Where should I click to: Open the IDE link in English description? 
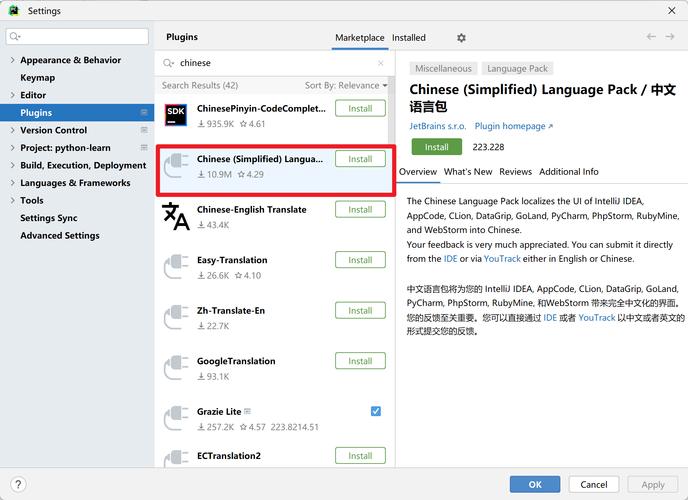pyautogui.click(x=450, y=259)
